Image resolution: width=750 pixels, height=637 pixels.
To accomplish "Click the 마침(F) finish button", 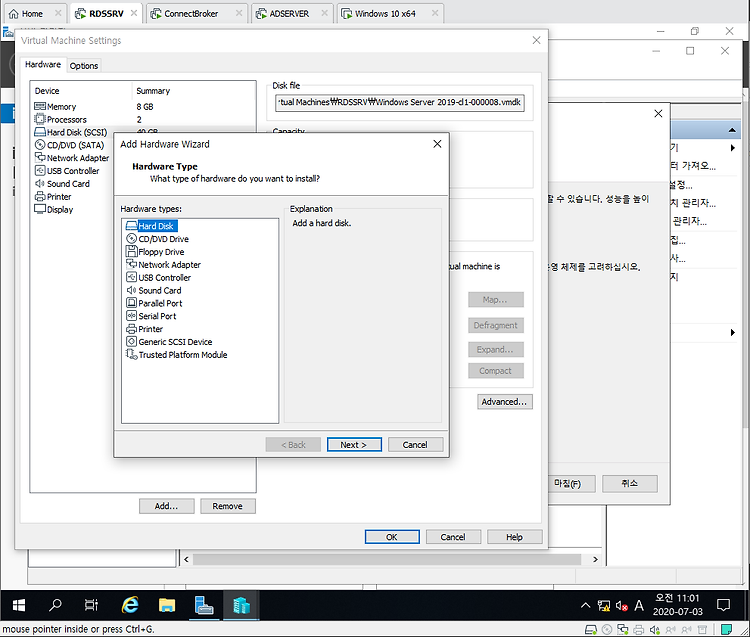I will coord(568,483).
